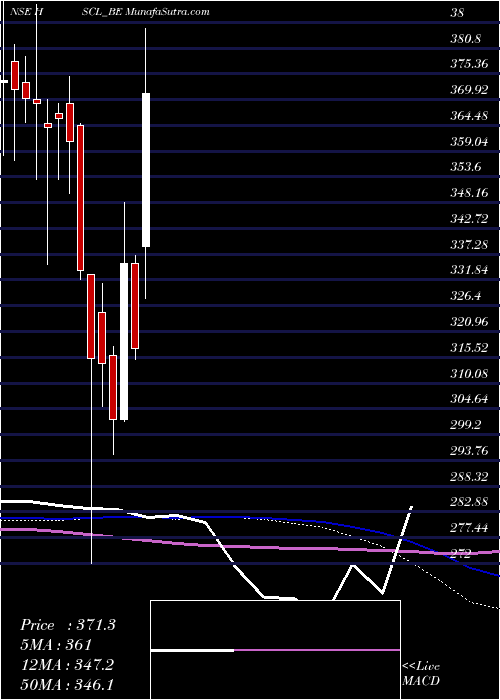Click the 272 price axis label
The image size is (500, 700).
[x=461, y=554]
